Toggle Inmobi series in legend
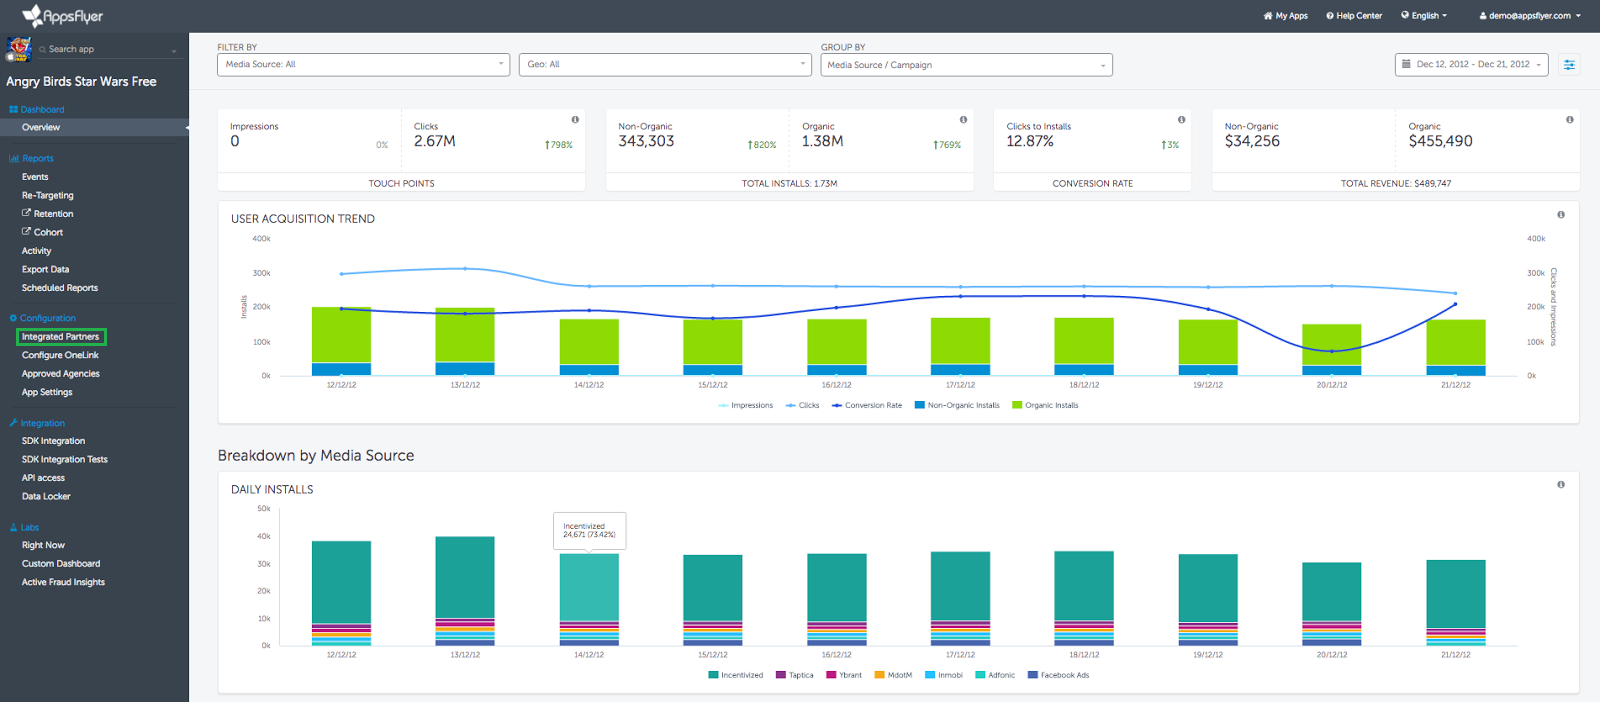Image resolution: width=1600 pixels, height=702 pixels. pyautogui.click(x=944, y=675)
